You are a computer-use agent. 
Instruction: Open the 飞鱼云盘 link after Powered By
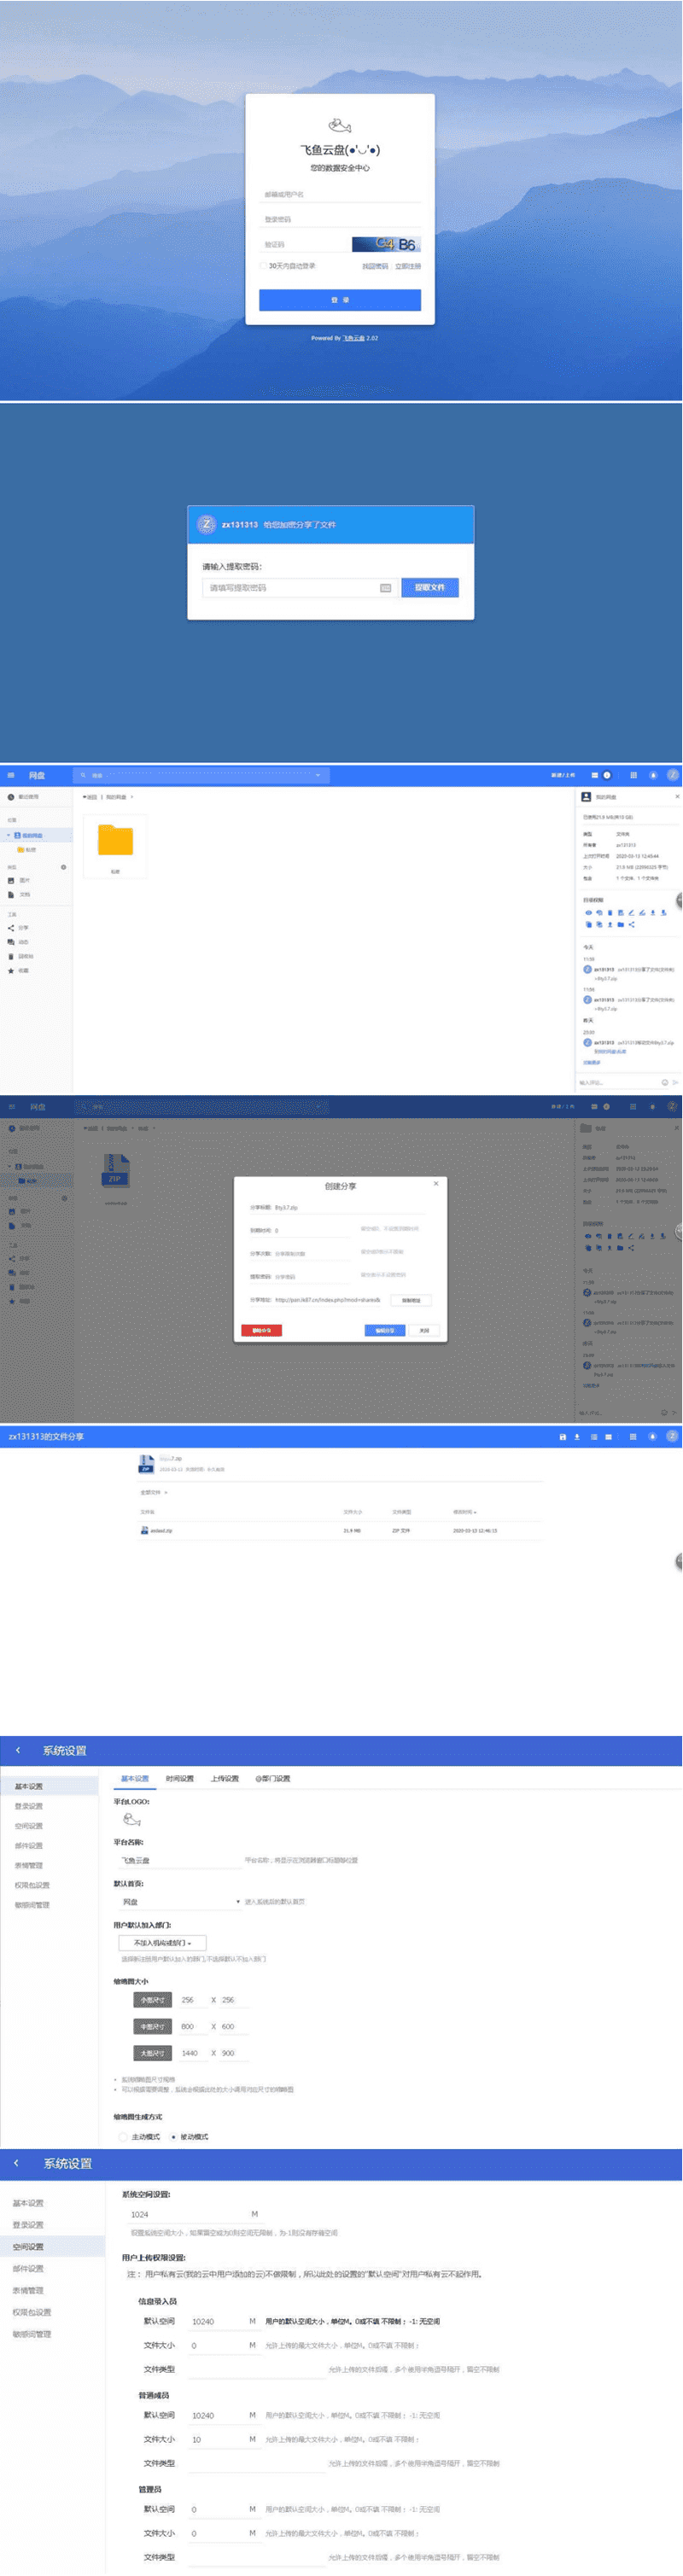click(354, 338)
